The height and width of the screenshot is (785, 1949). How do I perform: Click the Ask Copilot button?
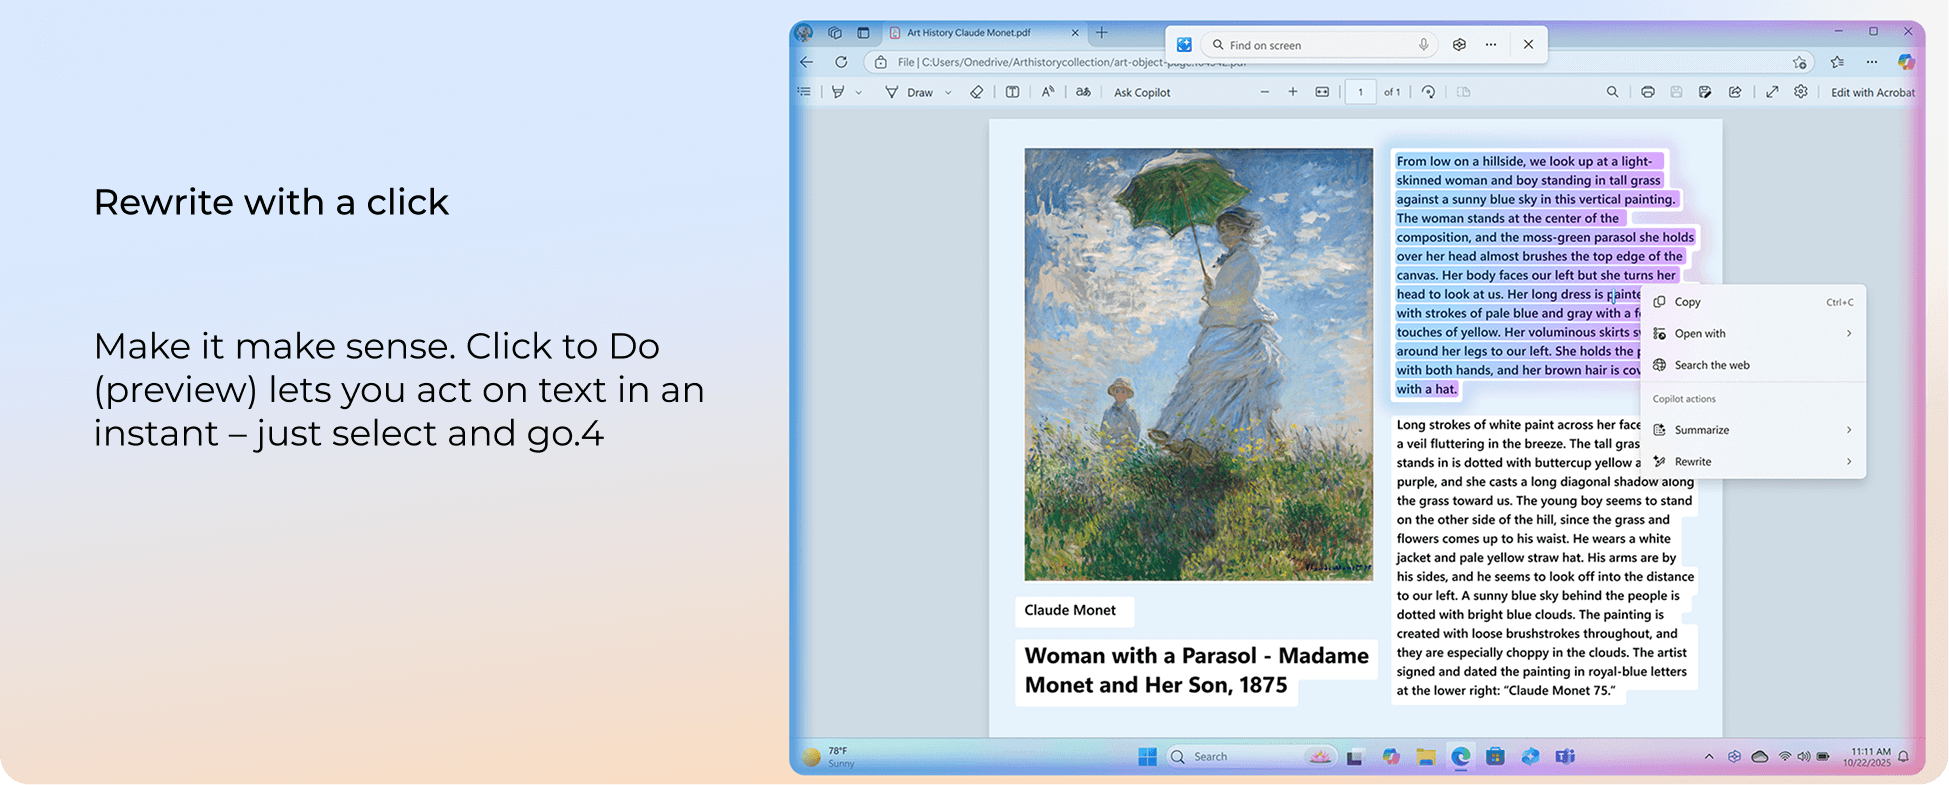[1142, 92]
